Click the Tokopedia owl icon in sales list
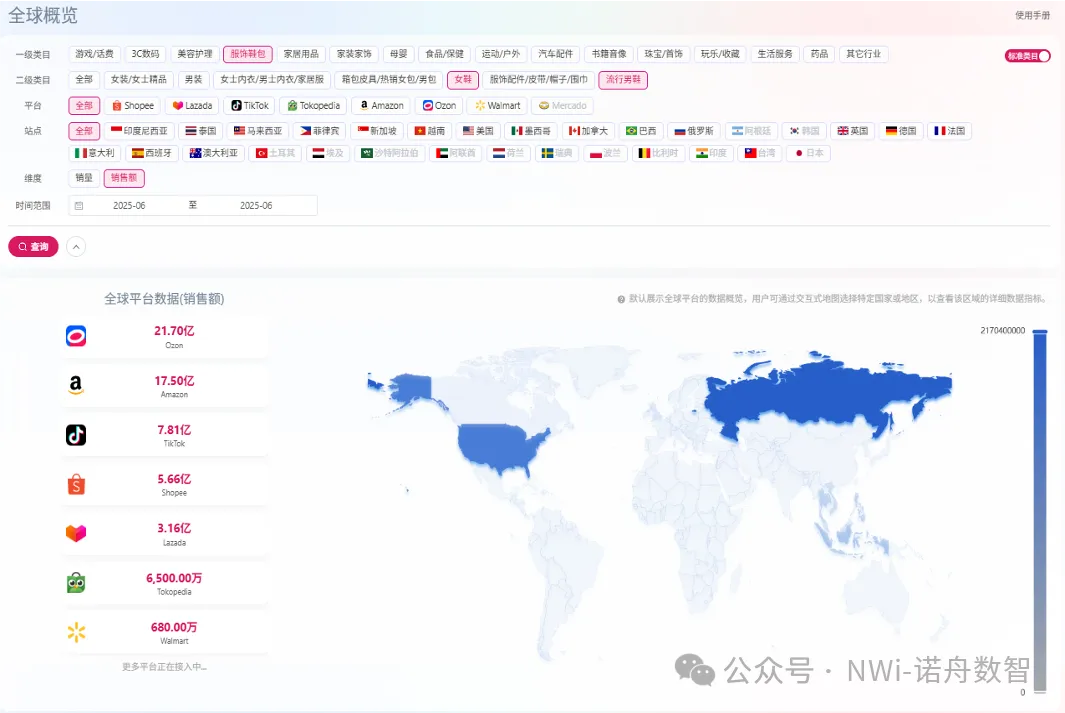This screenshot has width=1065, height=713. 76,583
